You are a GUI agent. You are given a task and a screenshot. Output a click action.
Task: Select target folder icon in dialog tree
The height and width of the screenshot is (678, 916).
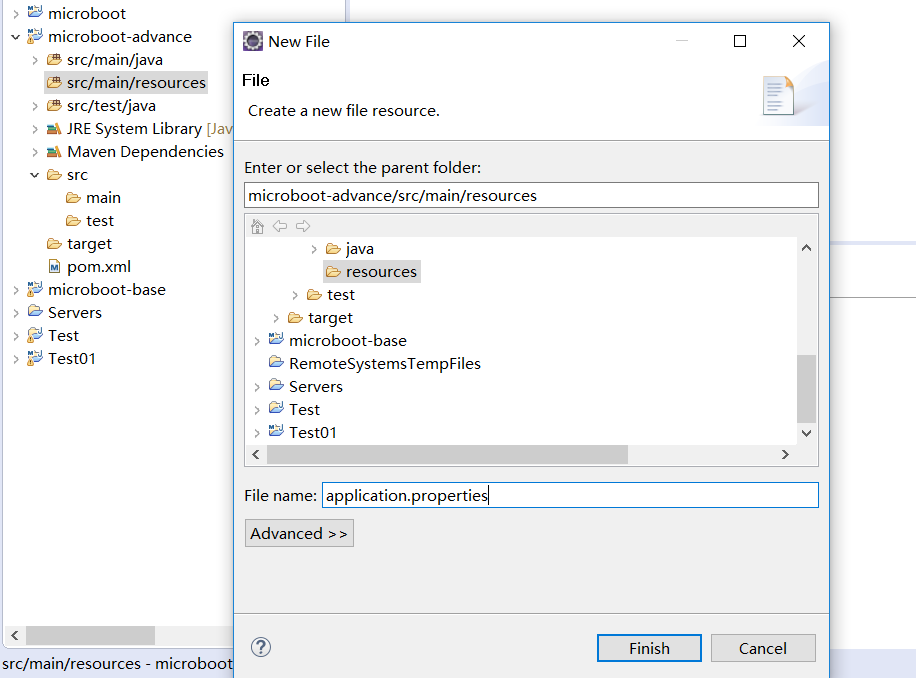[x=295, y=317]
